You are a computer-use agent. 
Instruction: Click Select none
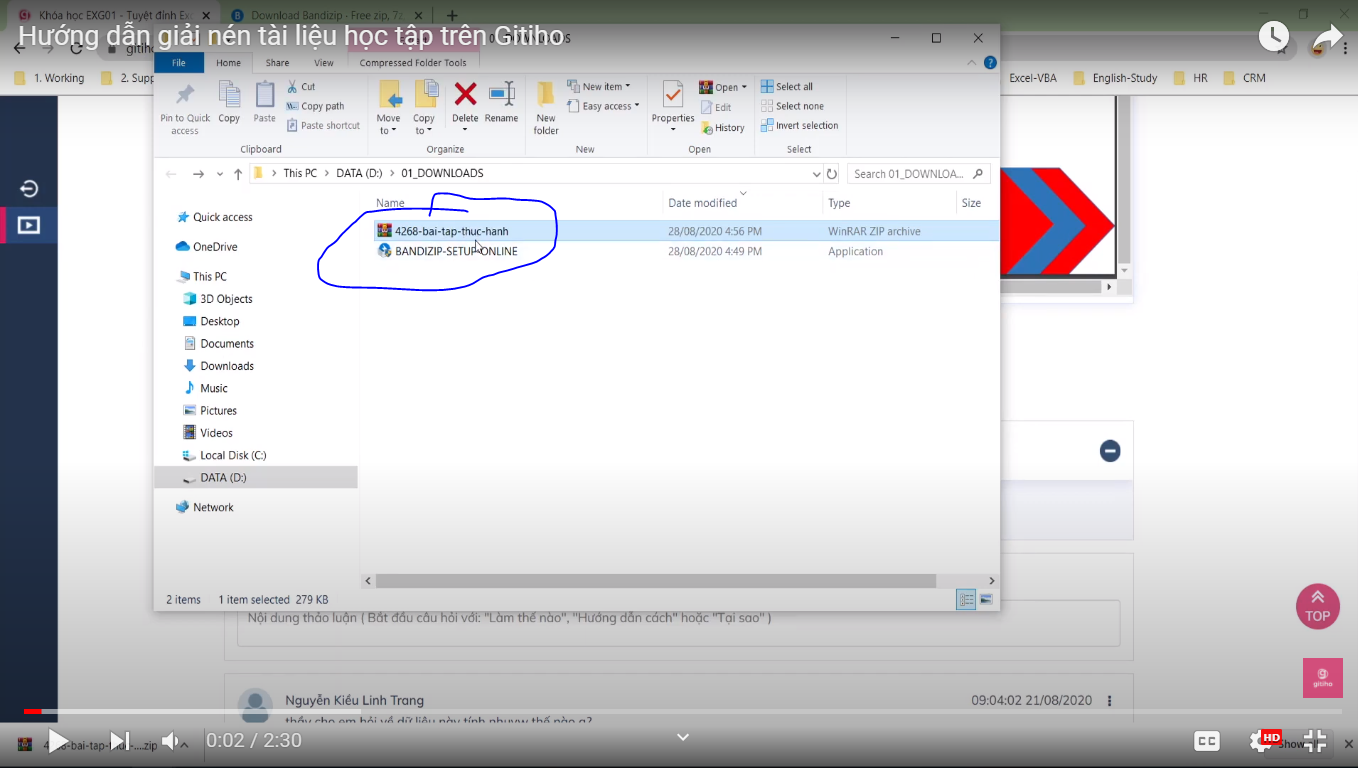point(792,106)
